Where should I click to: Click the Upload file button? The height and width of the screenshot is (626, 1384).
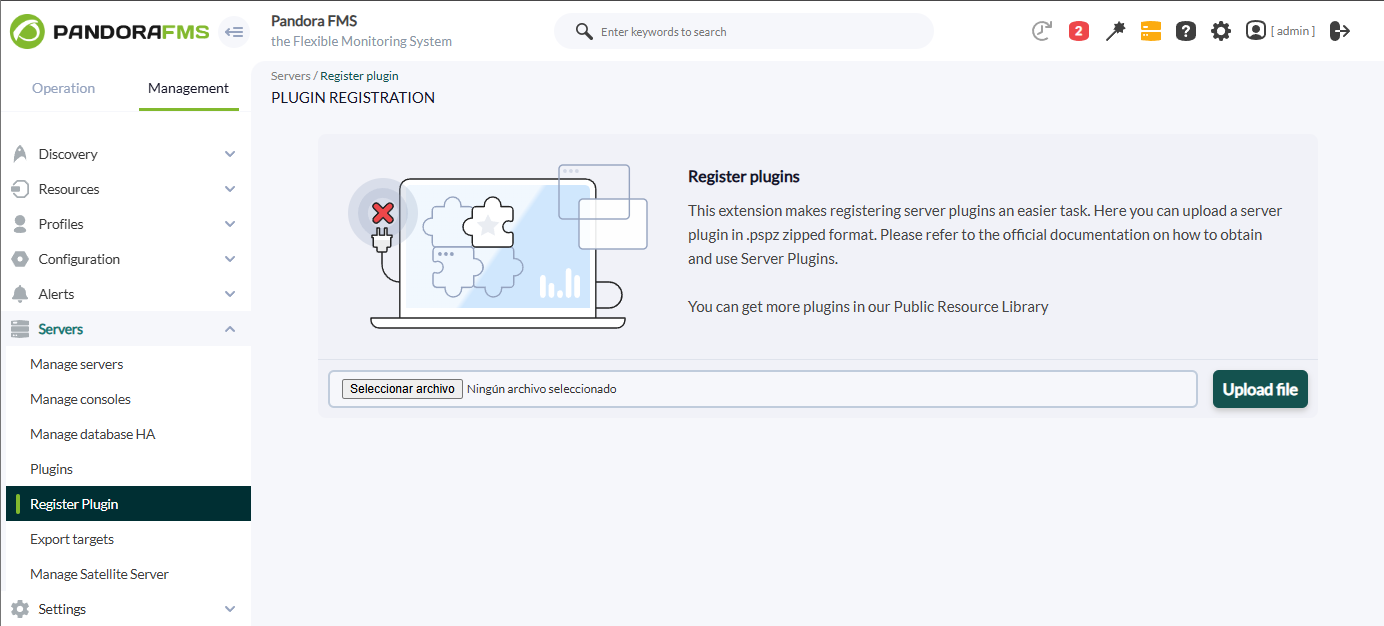pyautogui.click(x=1260, y=389)
